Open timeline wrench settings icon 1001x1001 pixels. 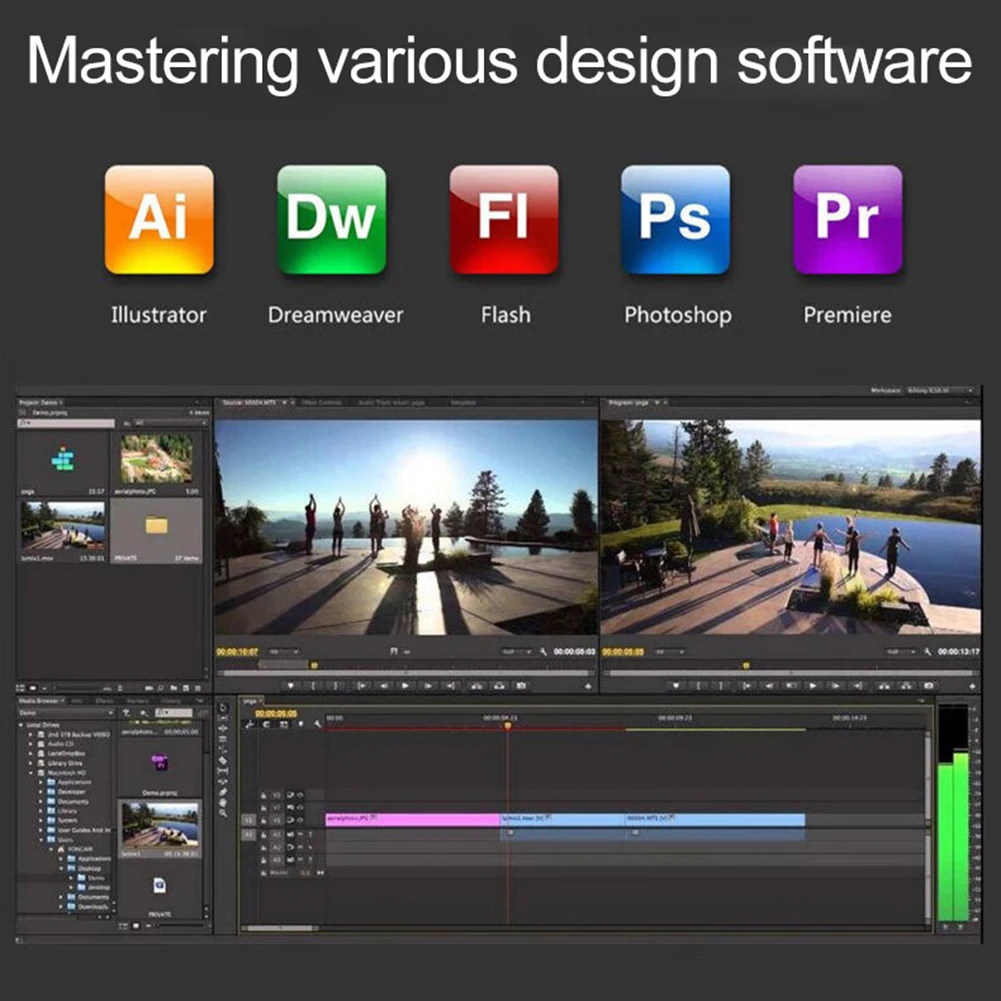(x=316, y=724)
